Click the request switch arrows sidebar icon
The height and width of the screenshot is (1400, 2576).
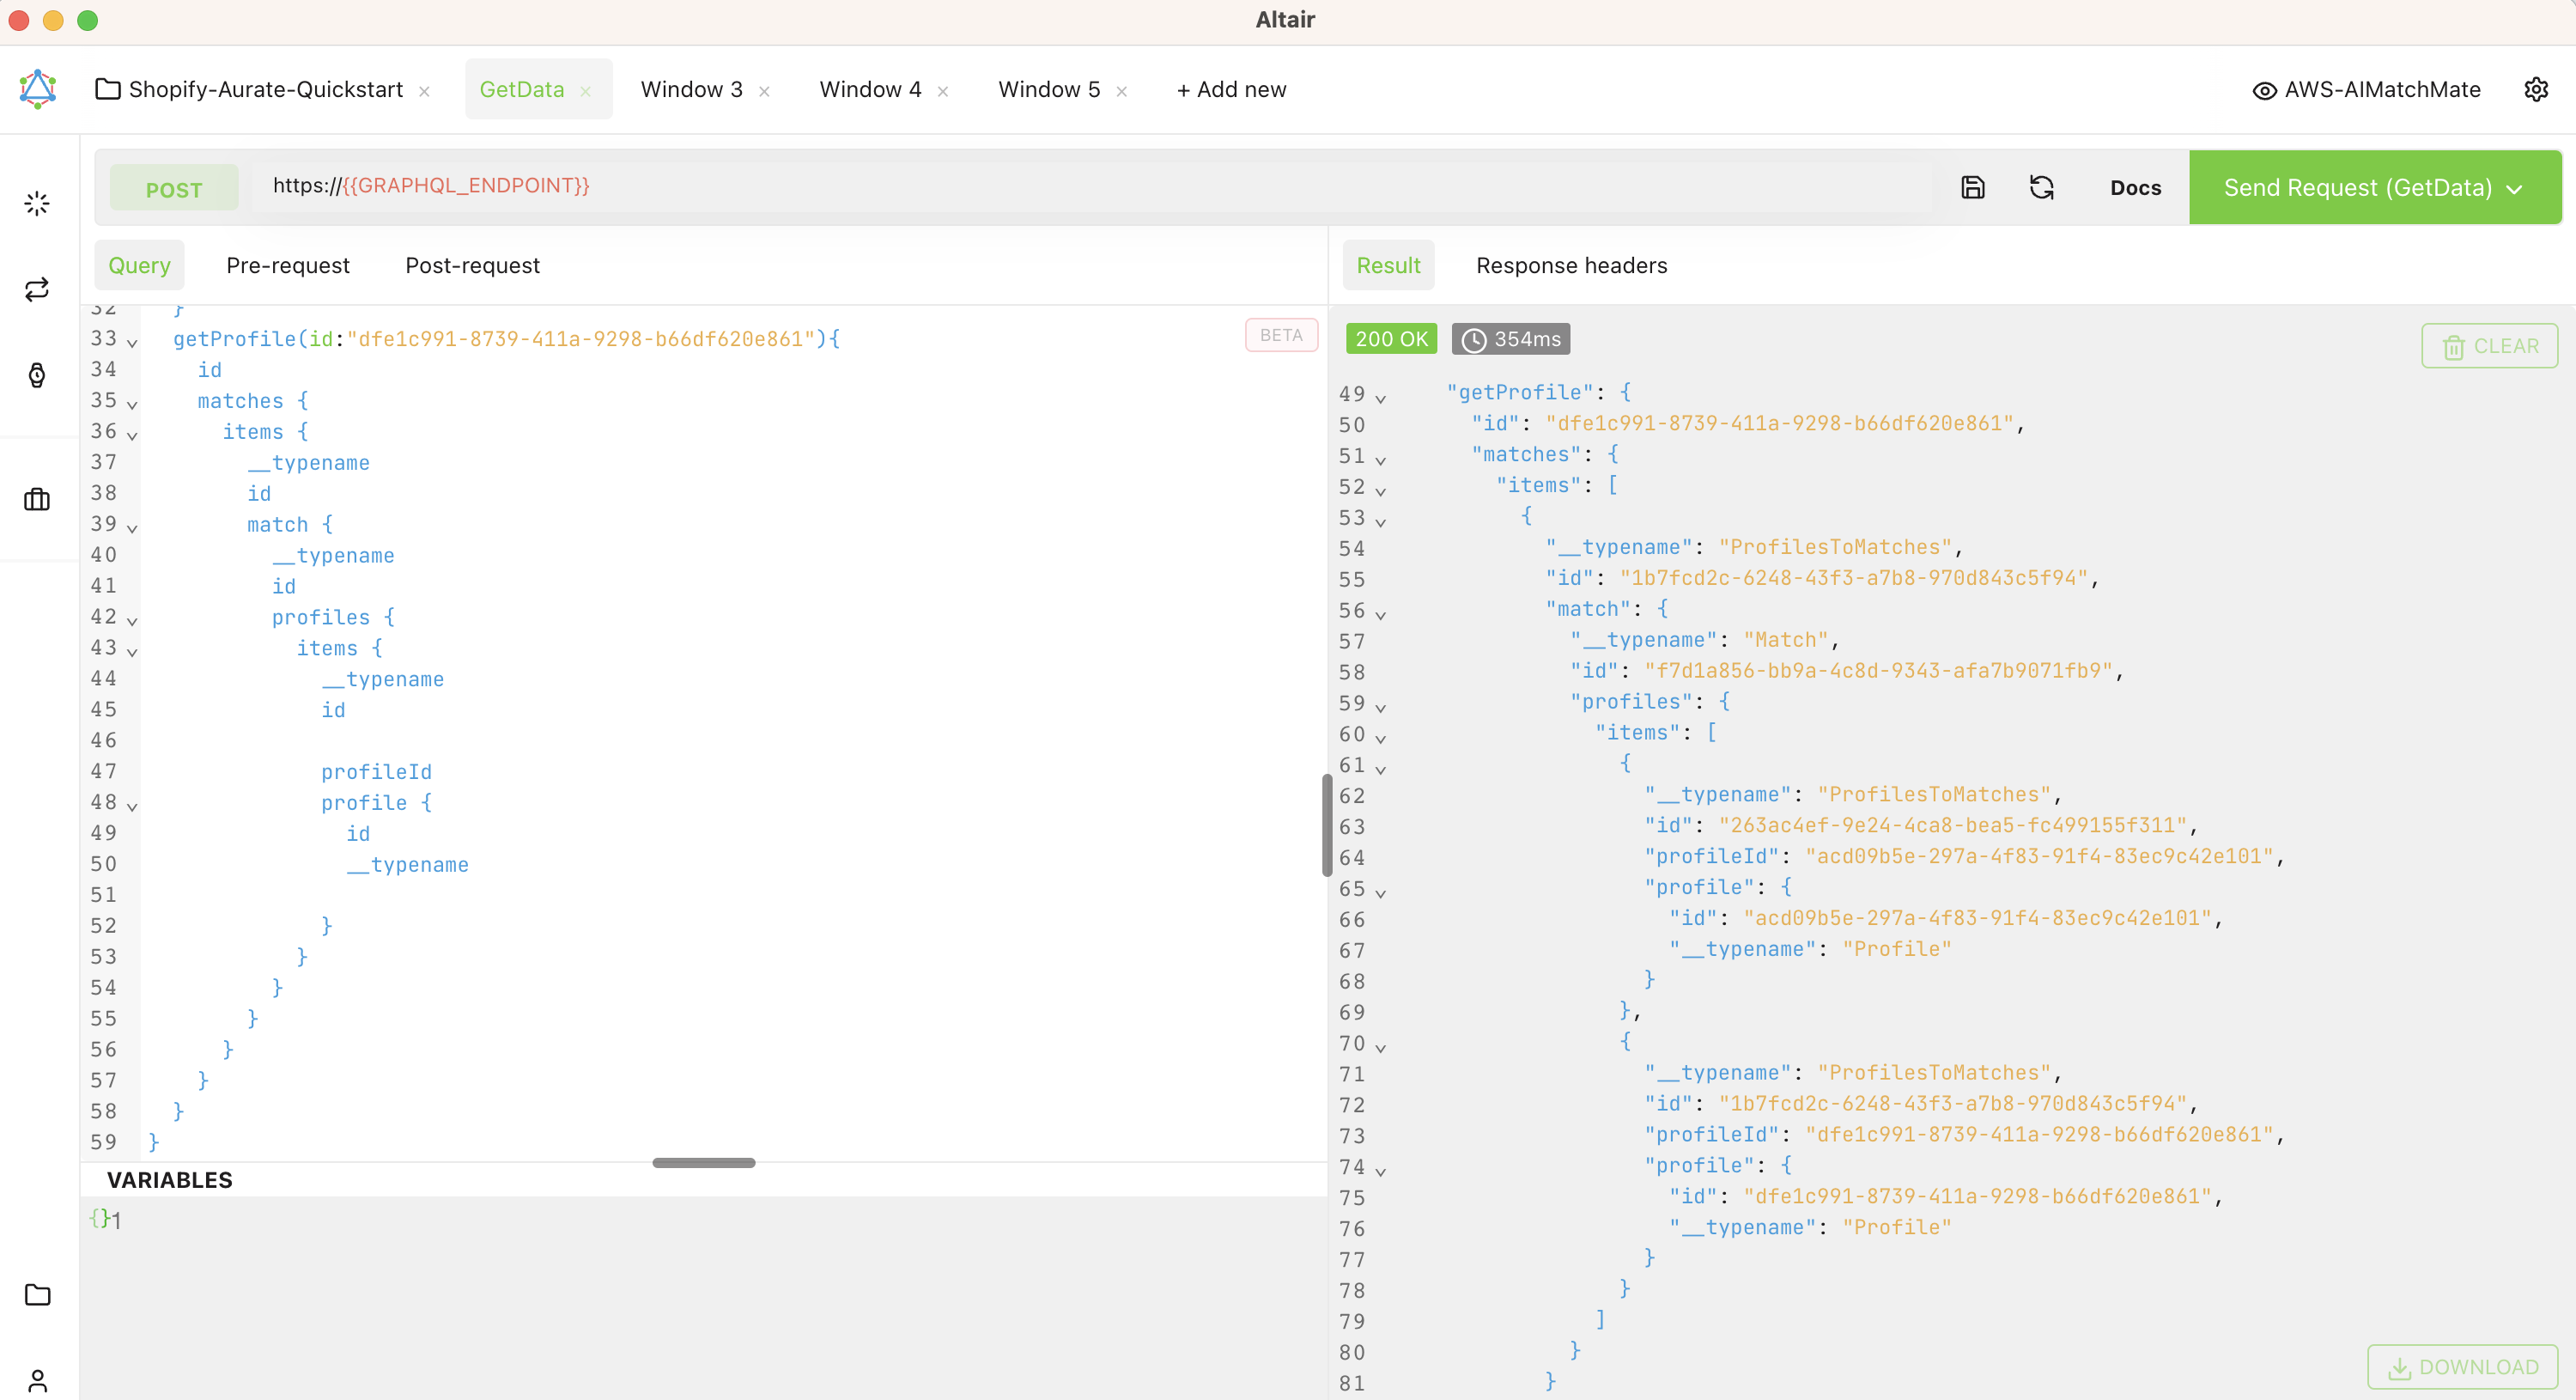click(37, 290)
